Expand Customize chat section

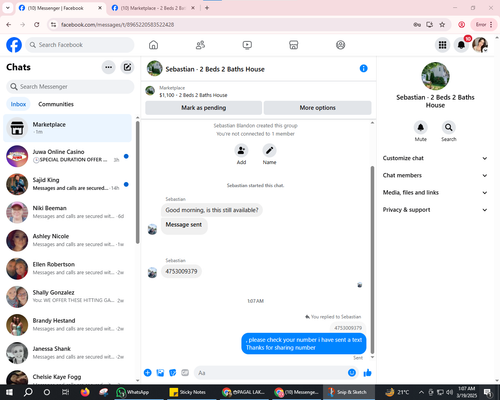click(435, 158)
